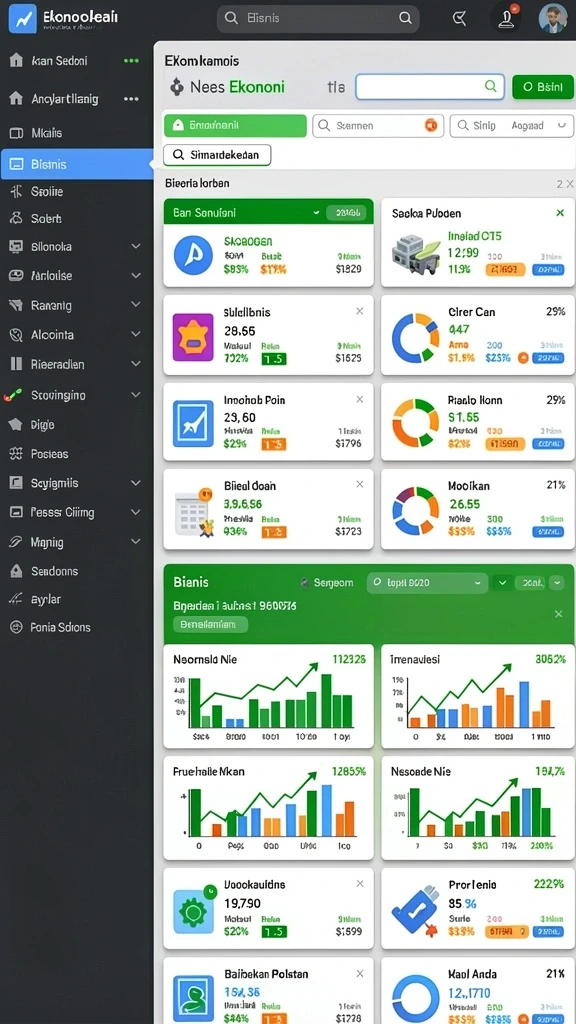Screen dimensions: 576x1024
Task: Select Mkaiis in the sidebar
Action: (77, 133)
